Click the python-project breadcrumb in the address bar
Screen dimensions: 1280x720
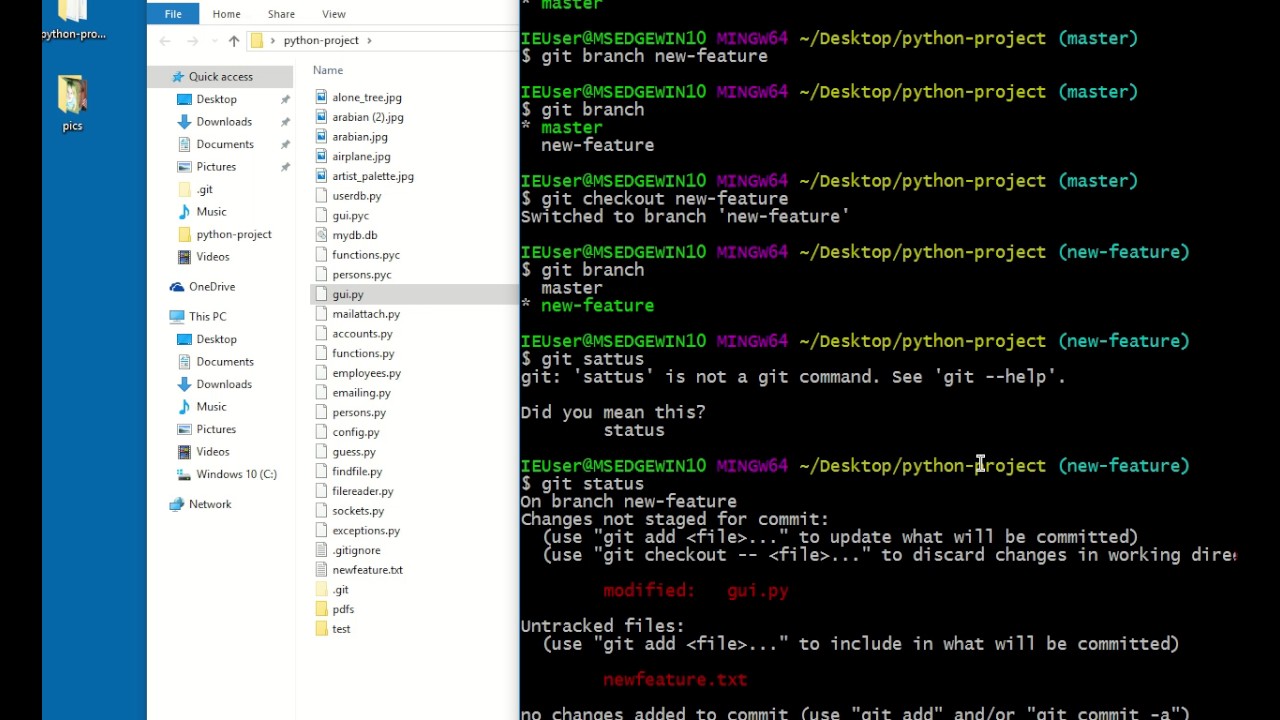(321, 41)
